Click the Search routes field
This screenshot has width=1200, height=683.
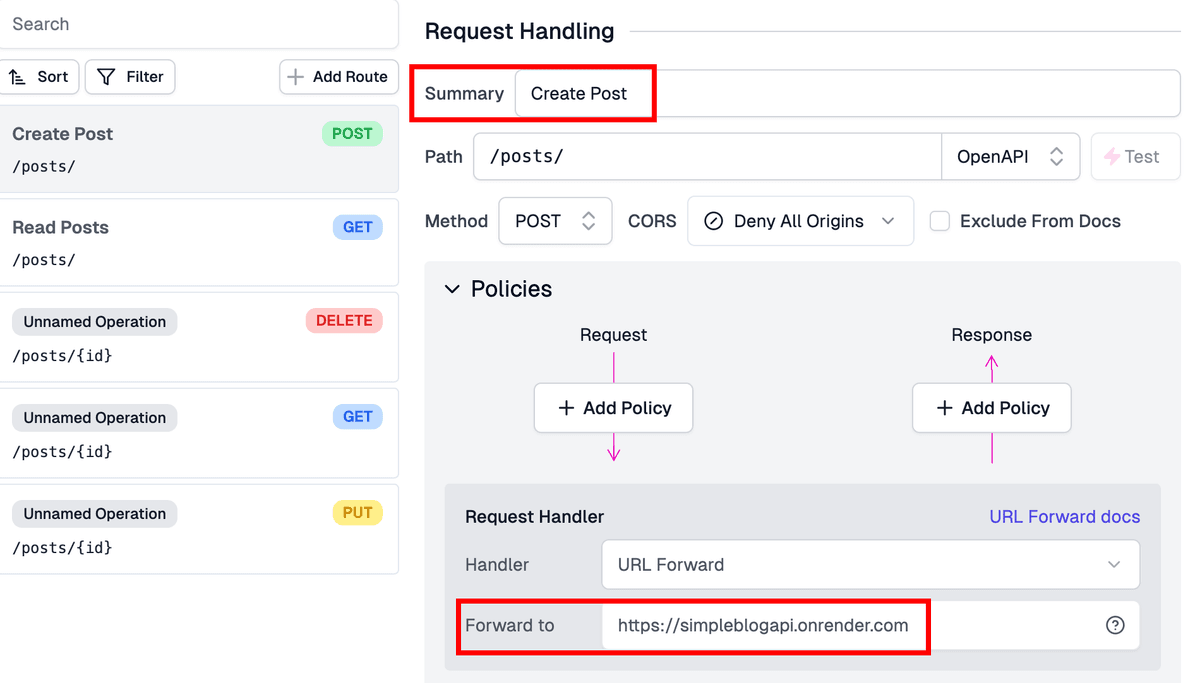click(x=198, y=24)
